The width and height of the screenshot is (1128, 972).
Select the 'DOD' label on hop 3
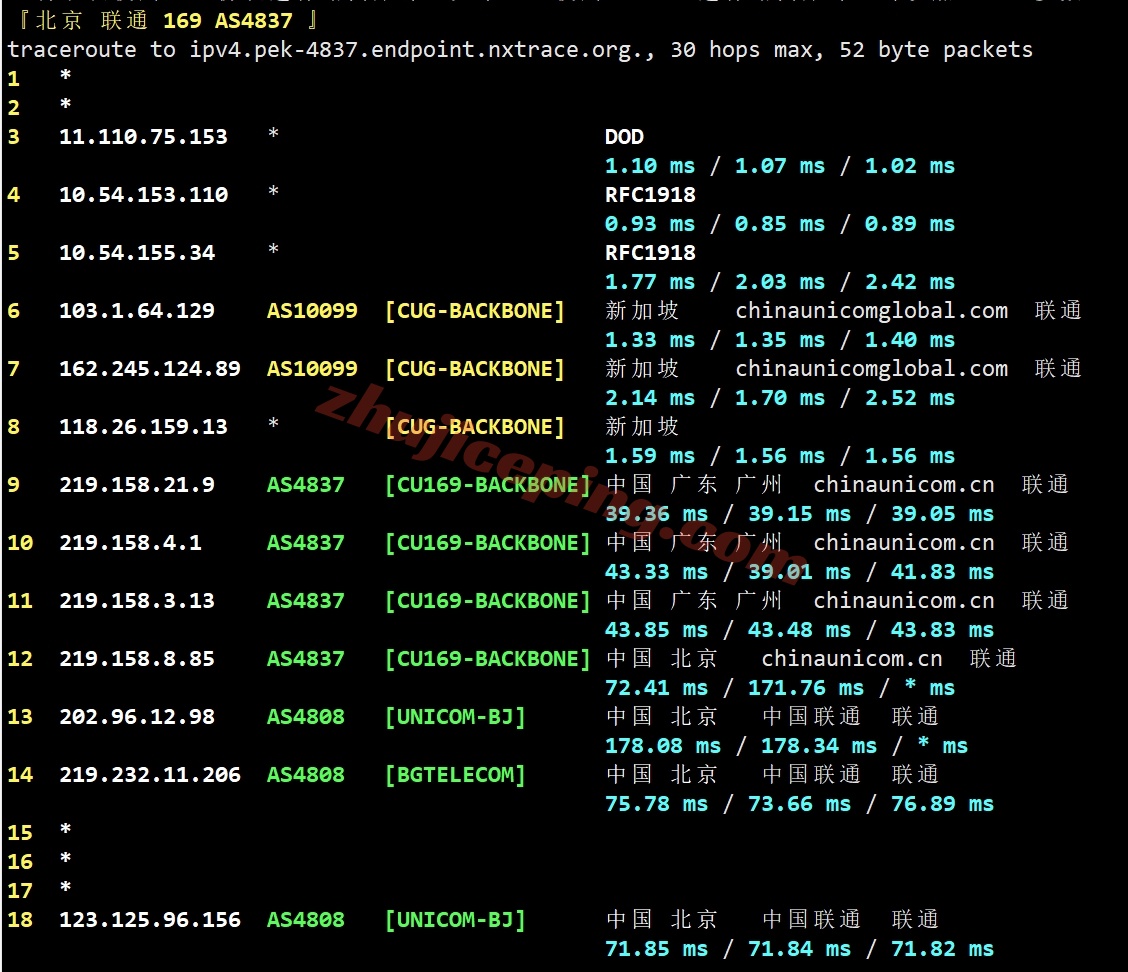(624, 137)
